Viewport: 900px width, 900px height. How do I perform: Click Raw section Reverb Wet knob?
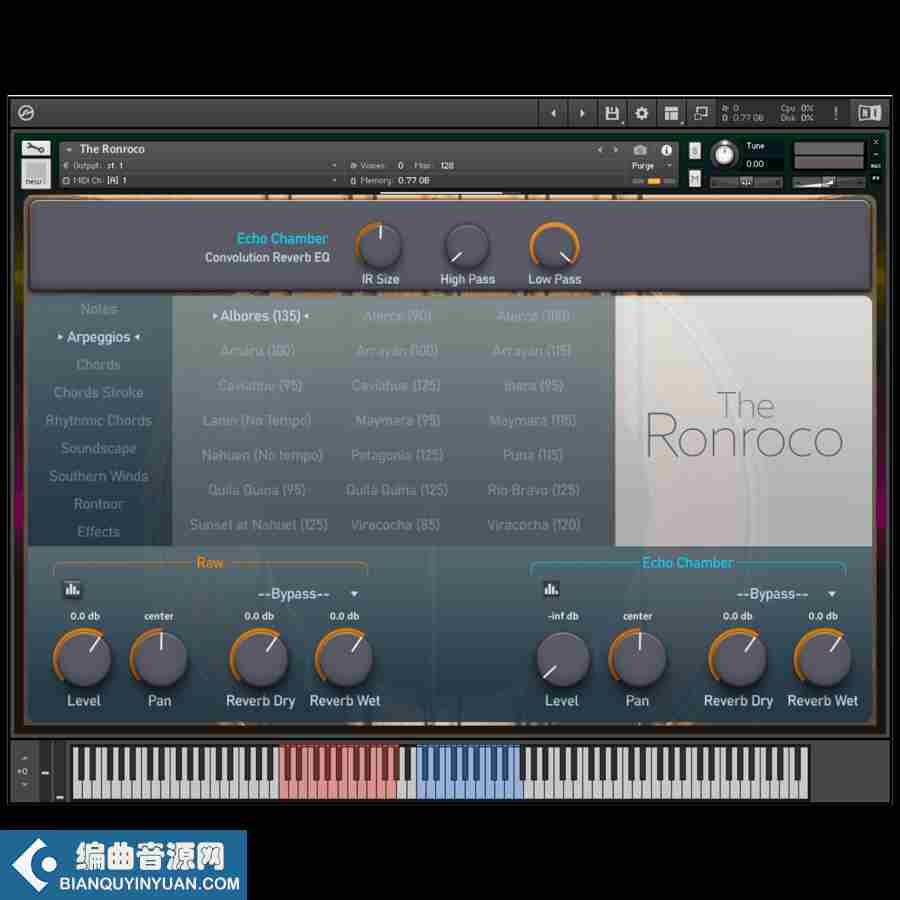(x=344, y=658)
